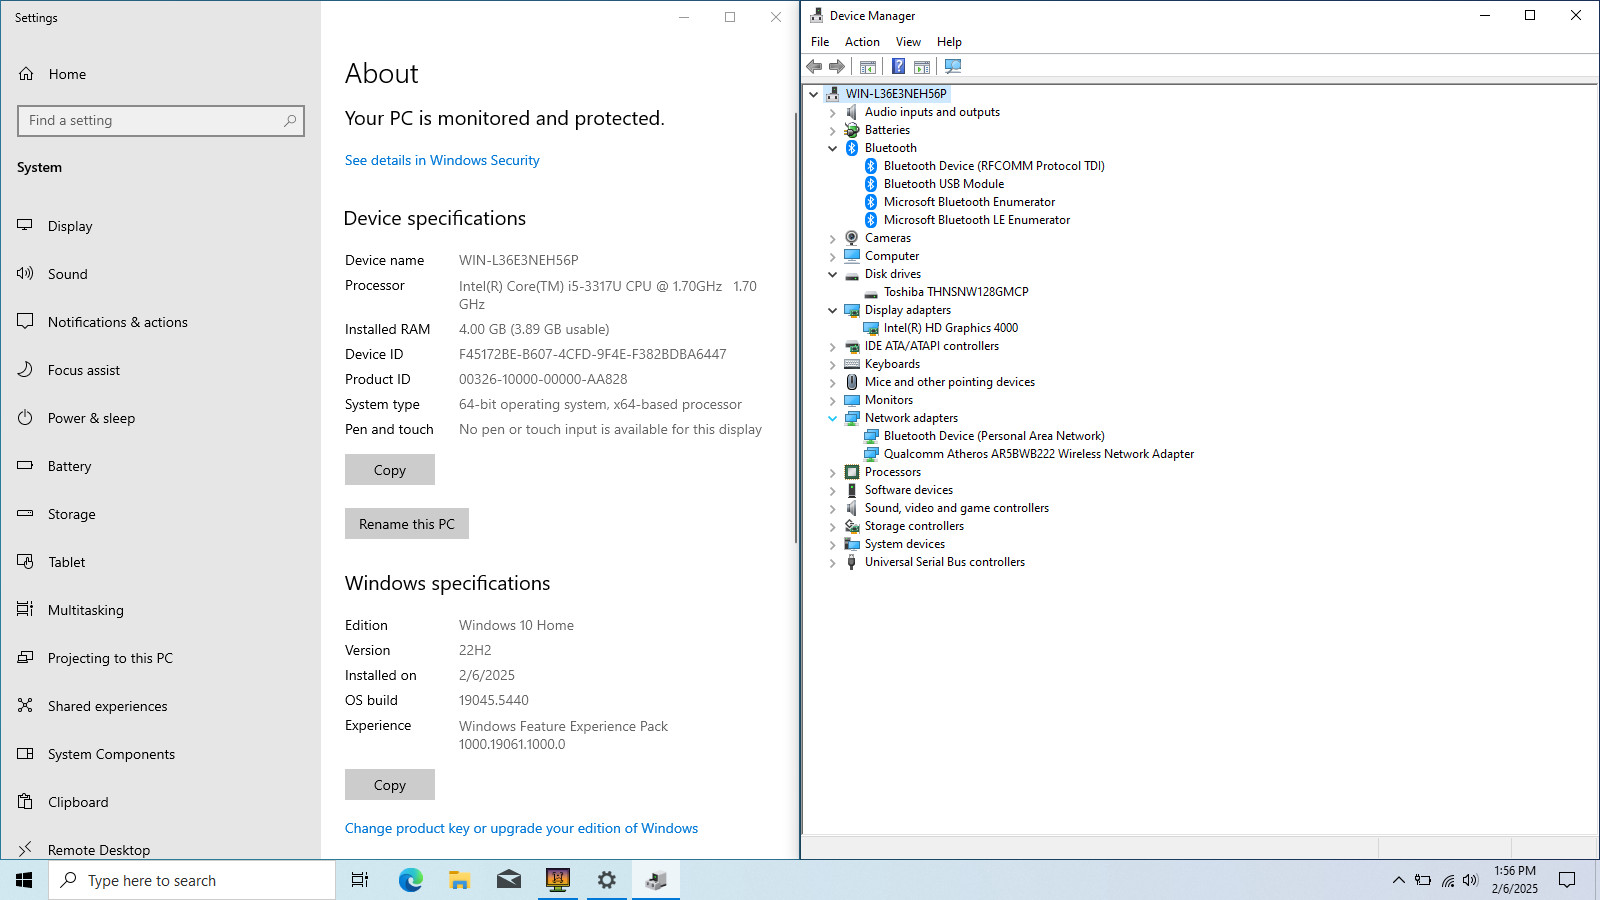This screenshot has height=900, width=1600.
Task: Collapse the Display adapters category
Action: 833,310
